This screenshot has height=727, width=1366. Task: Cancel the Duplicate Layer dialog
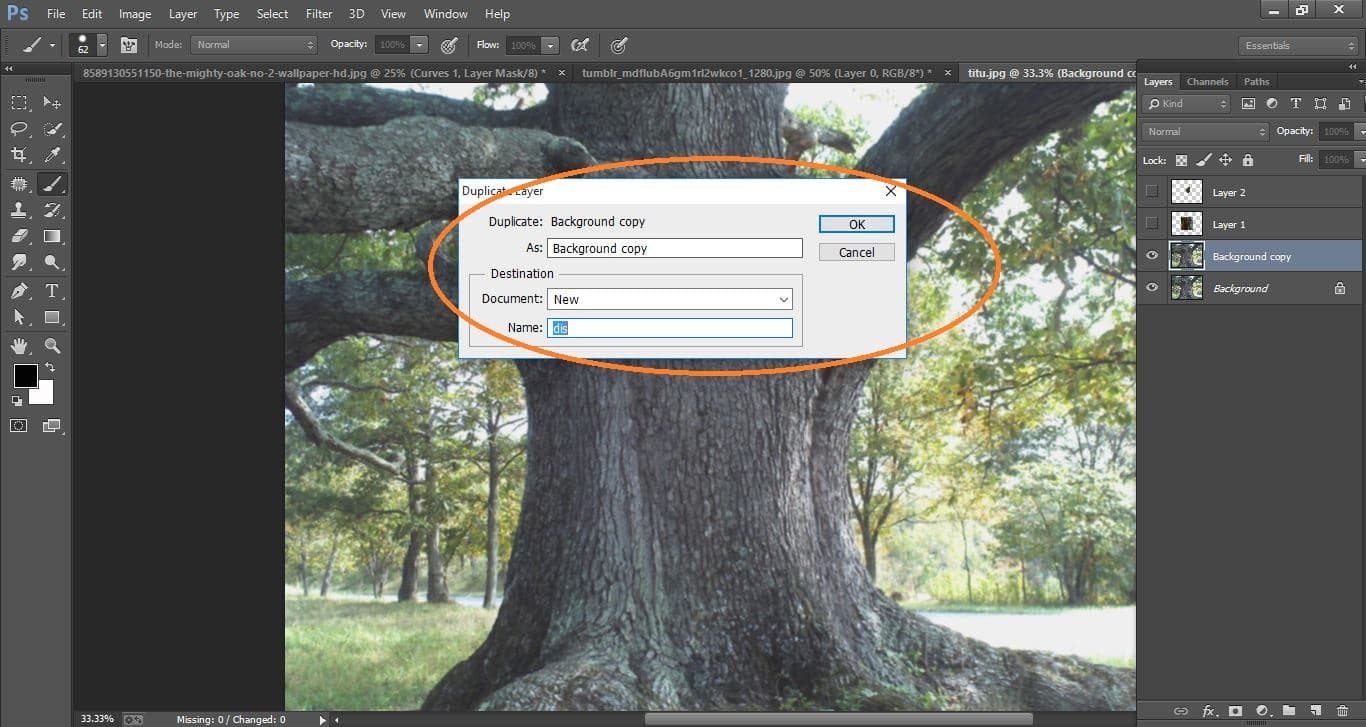click(856, 252)
